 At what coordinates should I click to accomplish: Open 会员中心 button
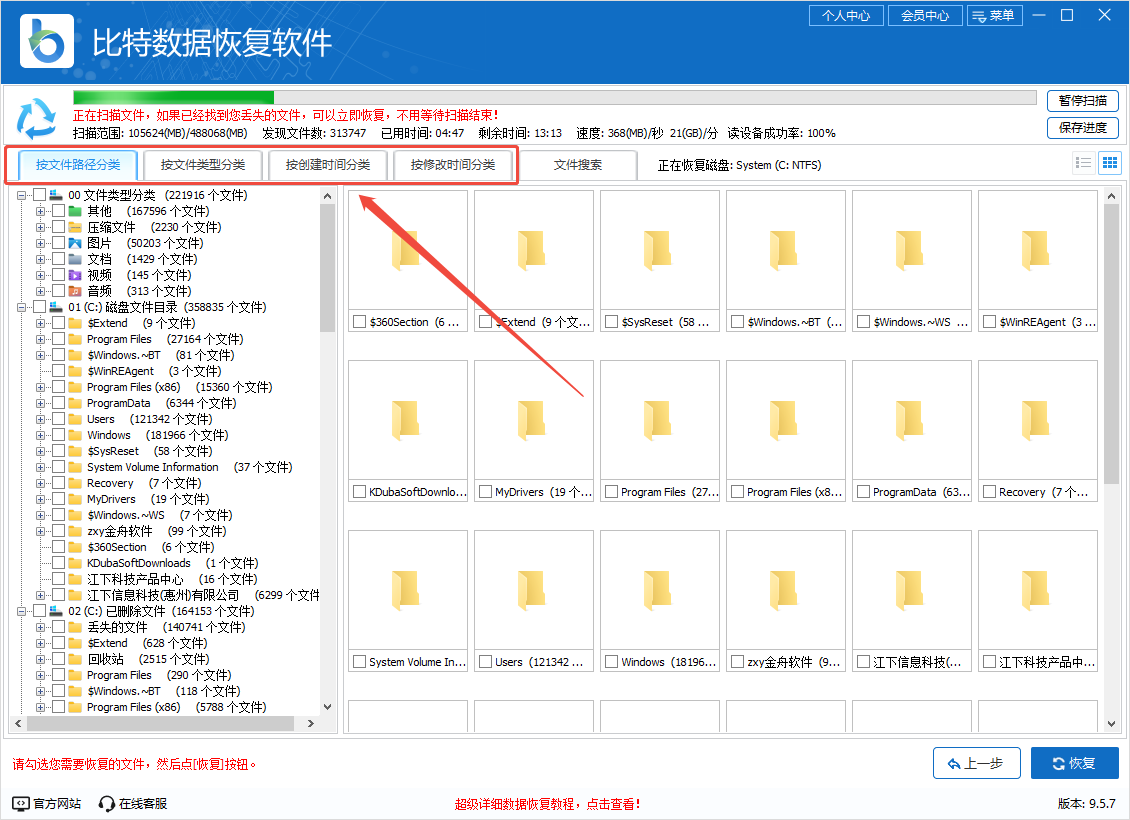(x=925, y=16)
